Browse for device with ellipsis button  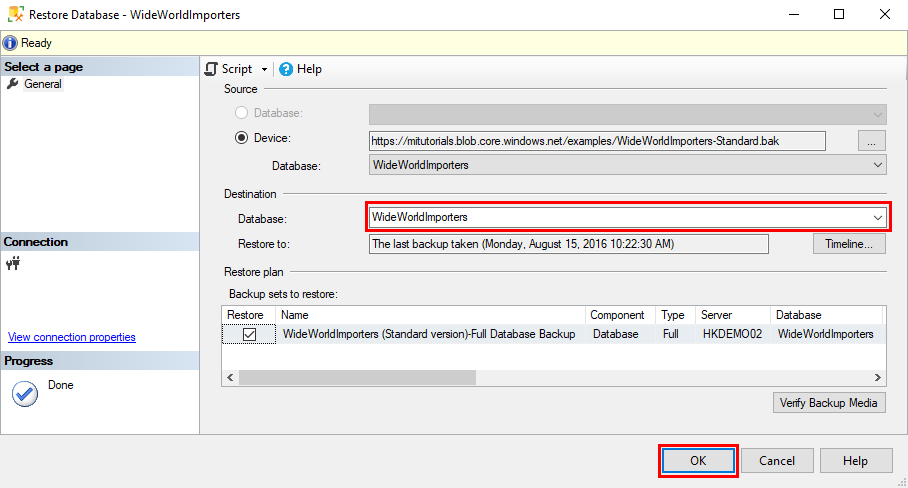point(872,141)
